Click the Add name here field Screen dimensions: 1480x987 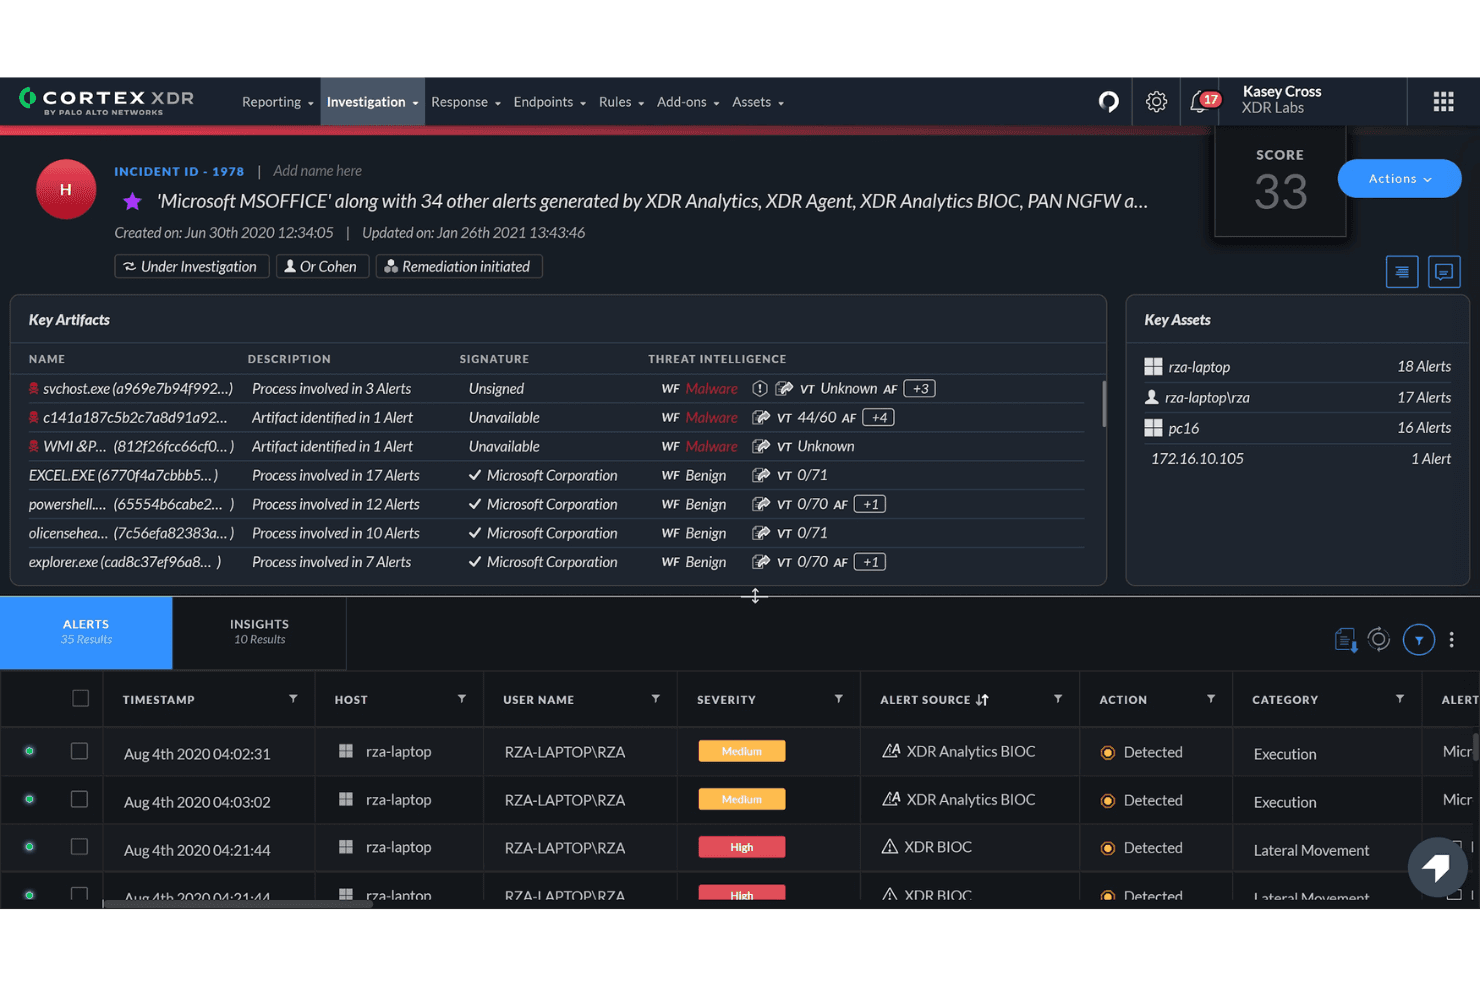click(318, 171)
